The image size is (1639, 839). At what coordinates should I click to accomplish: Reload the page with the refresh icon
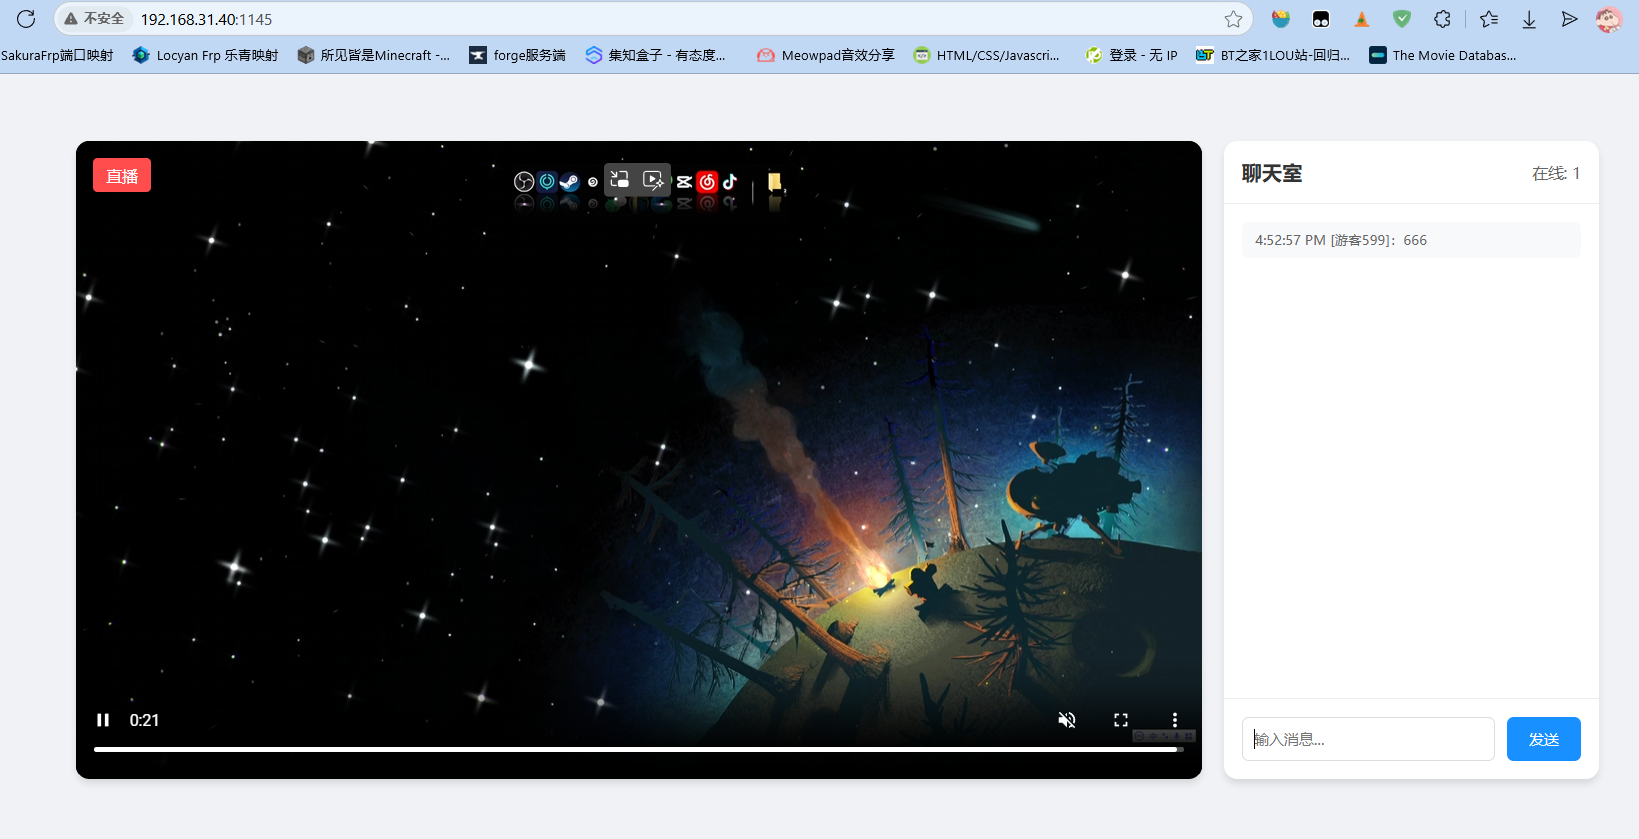pyautogui.click(x=26, y=19)
